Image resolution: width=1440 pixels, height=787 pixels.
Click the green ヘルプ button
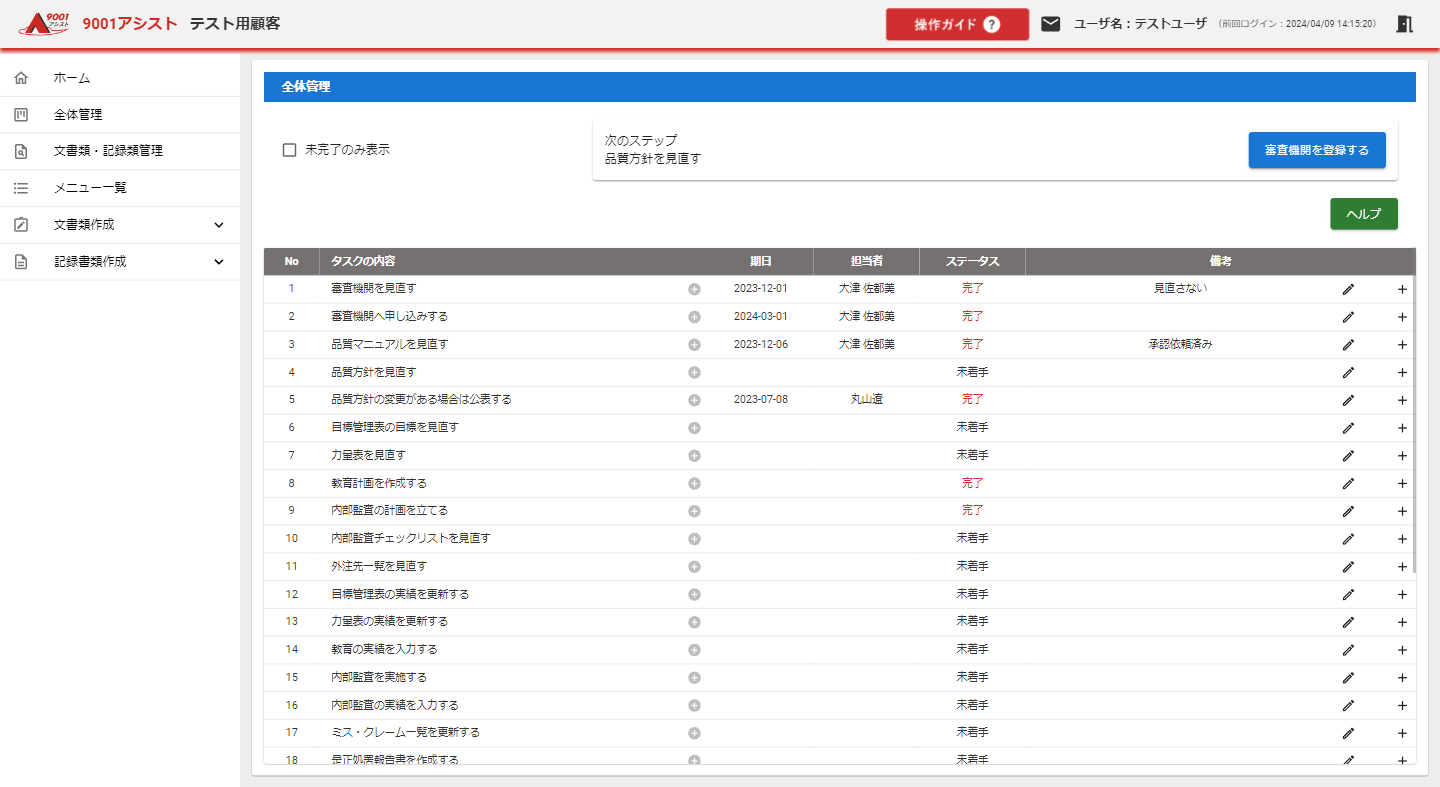[x=1363, y=213]
